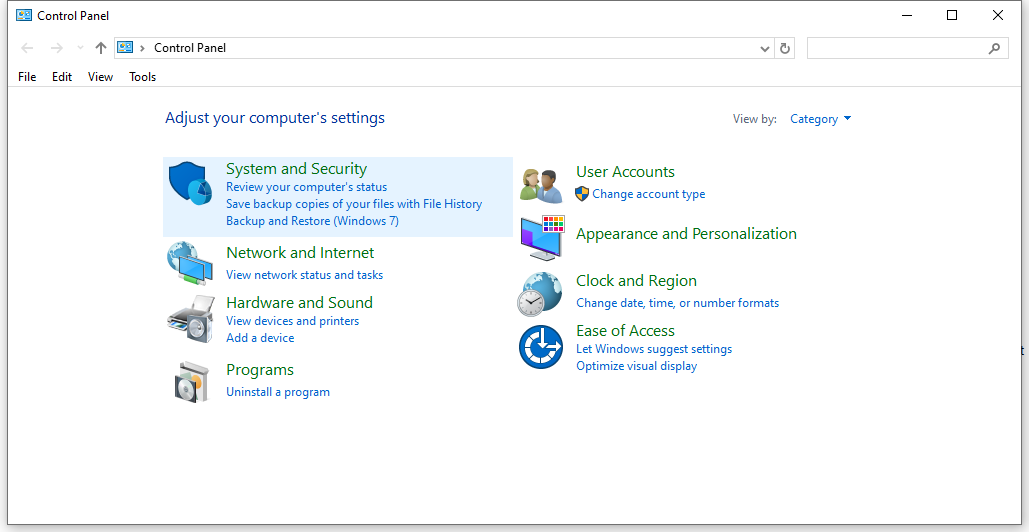Open the File menu
The height and width of the screenshot is (532, 1029).
(27, 77)
